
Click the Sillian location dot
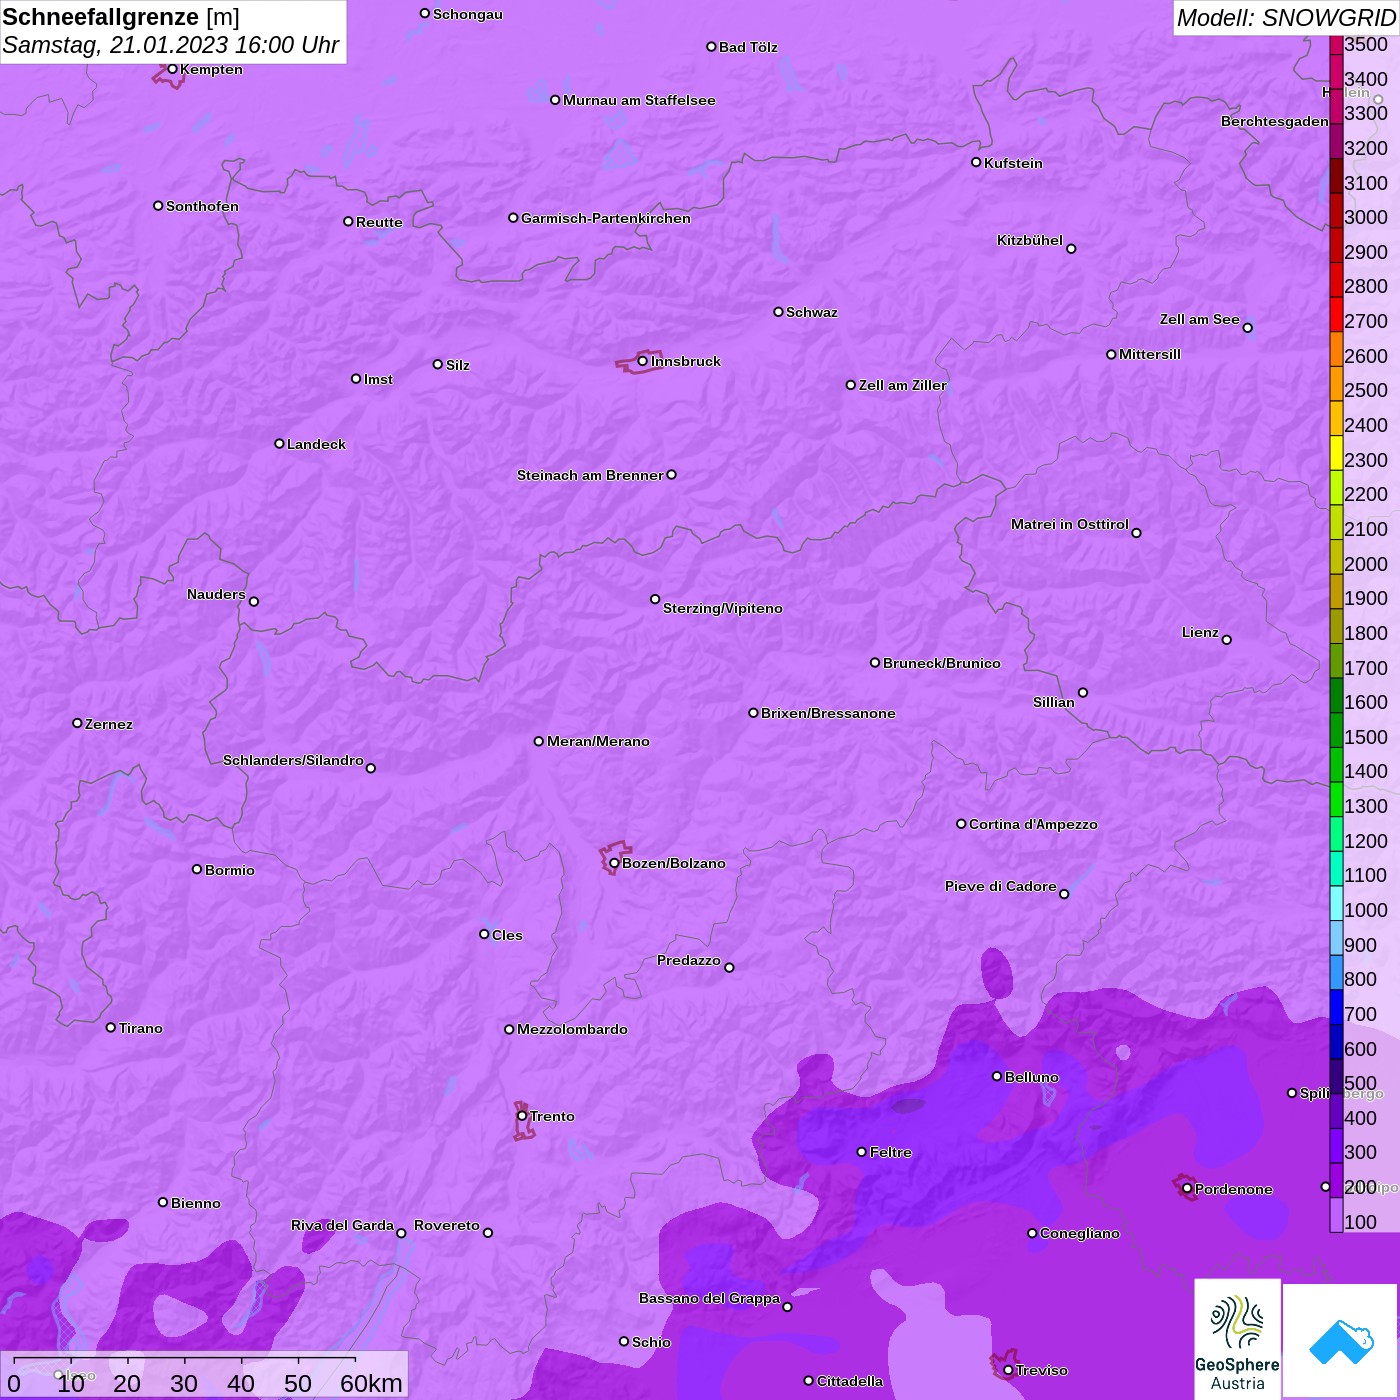click(x=1083, y=692)
